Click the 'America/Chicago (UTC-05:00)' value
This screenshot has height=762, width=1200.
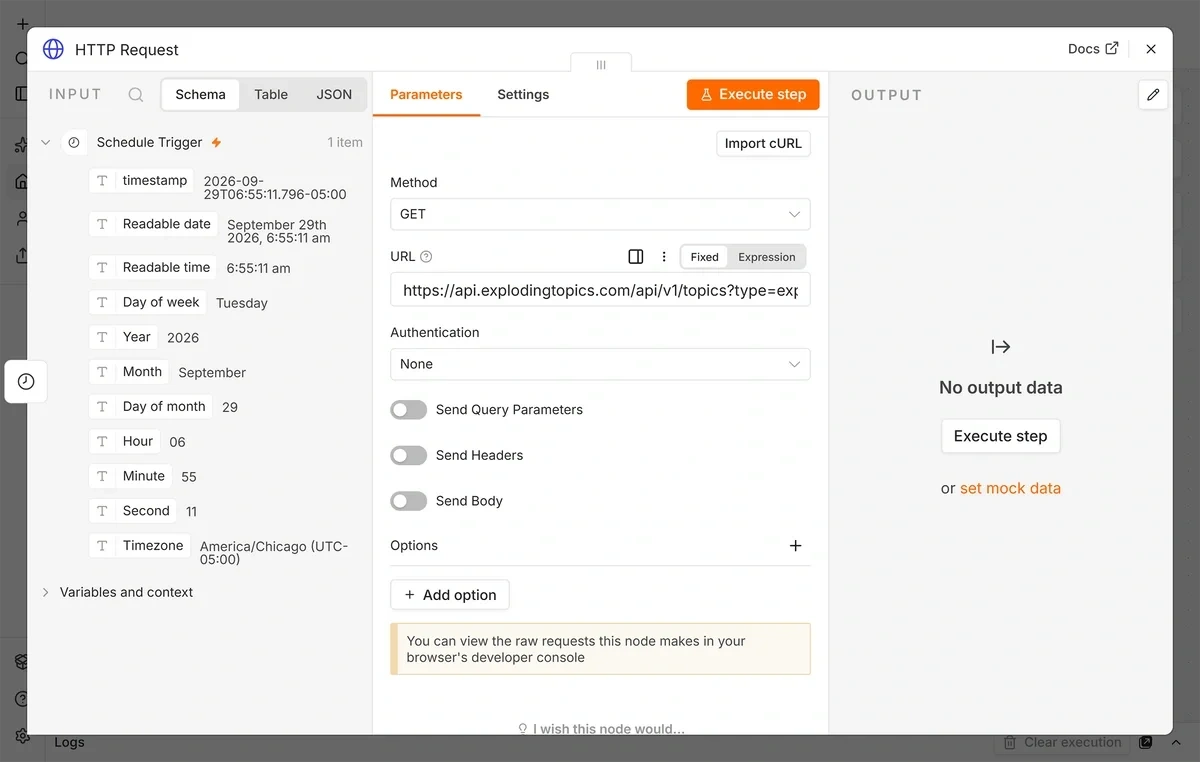[274, 553]
